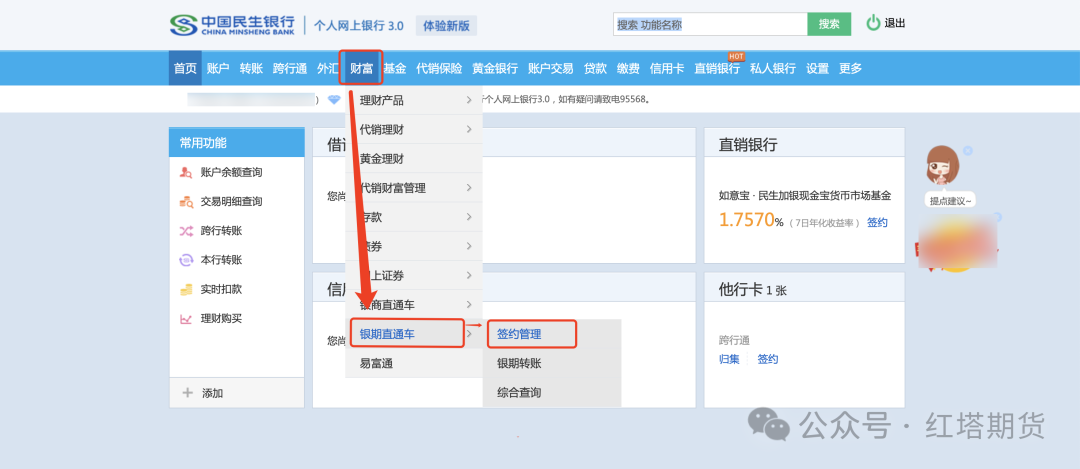The image size is (1080, 469).
Task: Open the 外汇 menu
Action: [x=328, y=68]
